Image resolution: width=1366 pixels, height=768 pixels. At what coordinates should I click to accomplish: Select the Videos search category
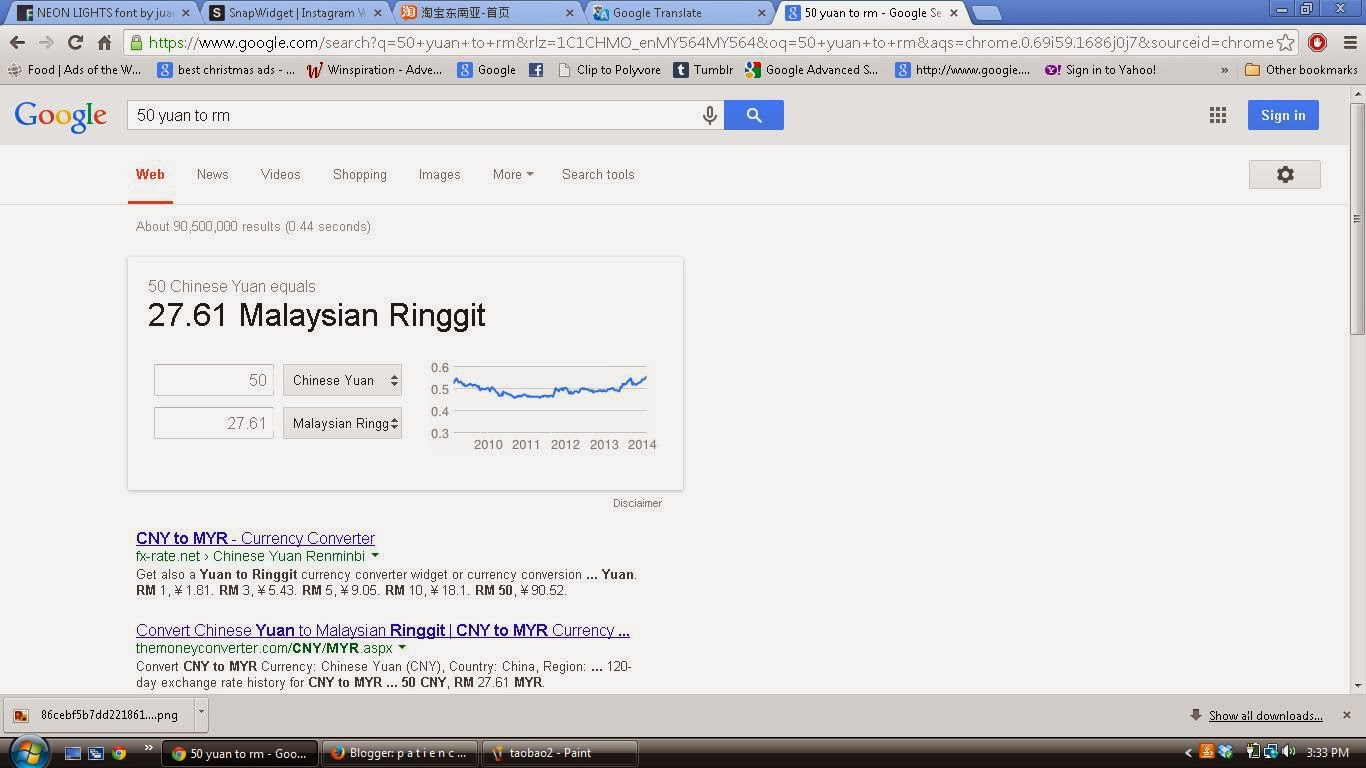pyautogui.click(x=281, y=174)
